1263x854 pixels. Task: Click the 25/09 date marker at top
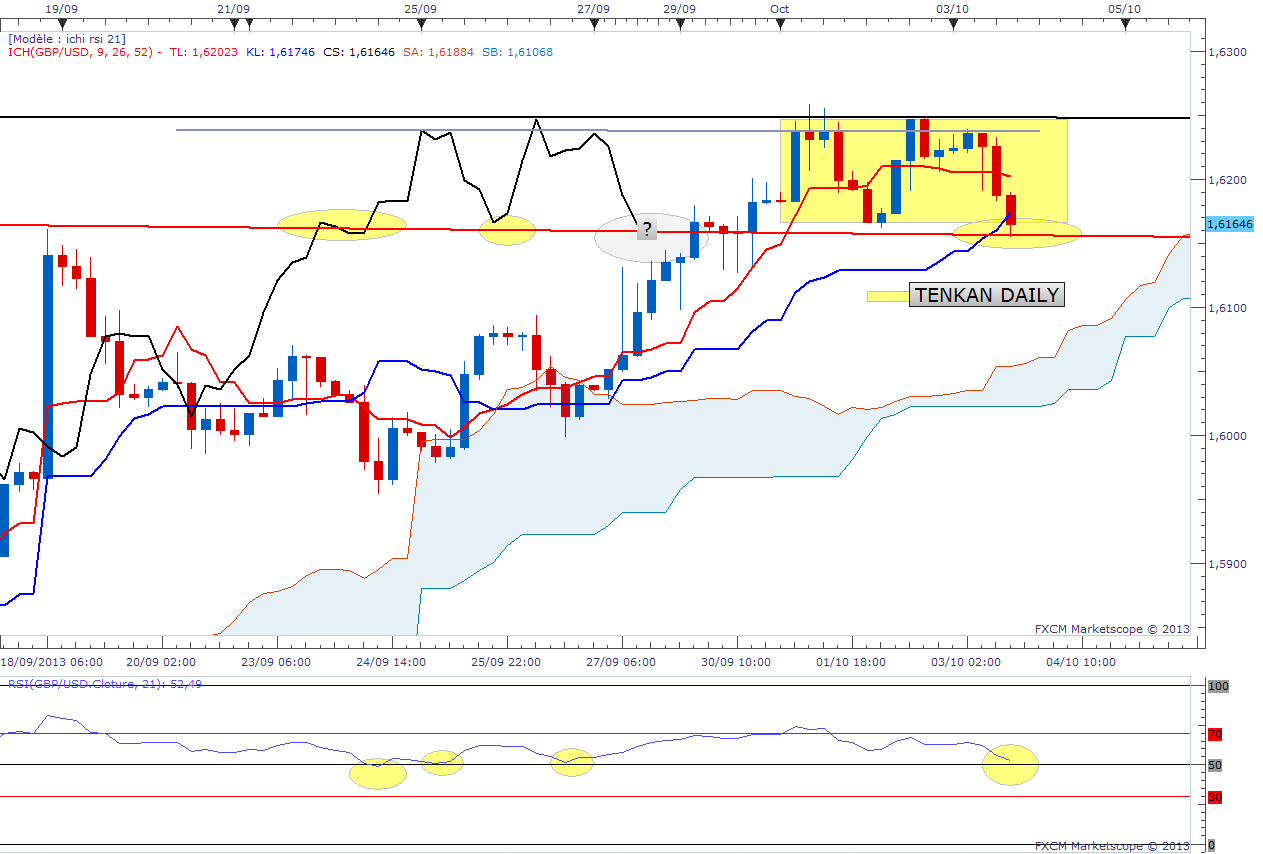coord(420,8)
